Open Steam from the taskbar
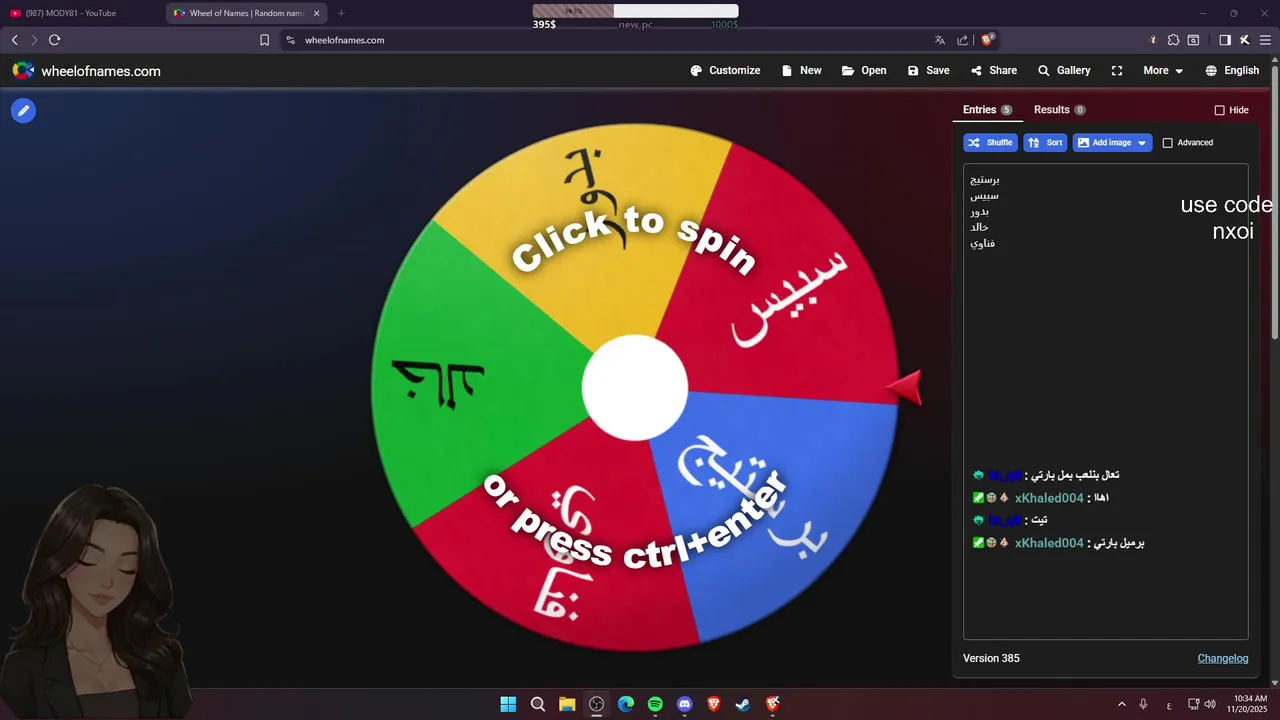 pos(743,704)
